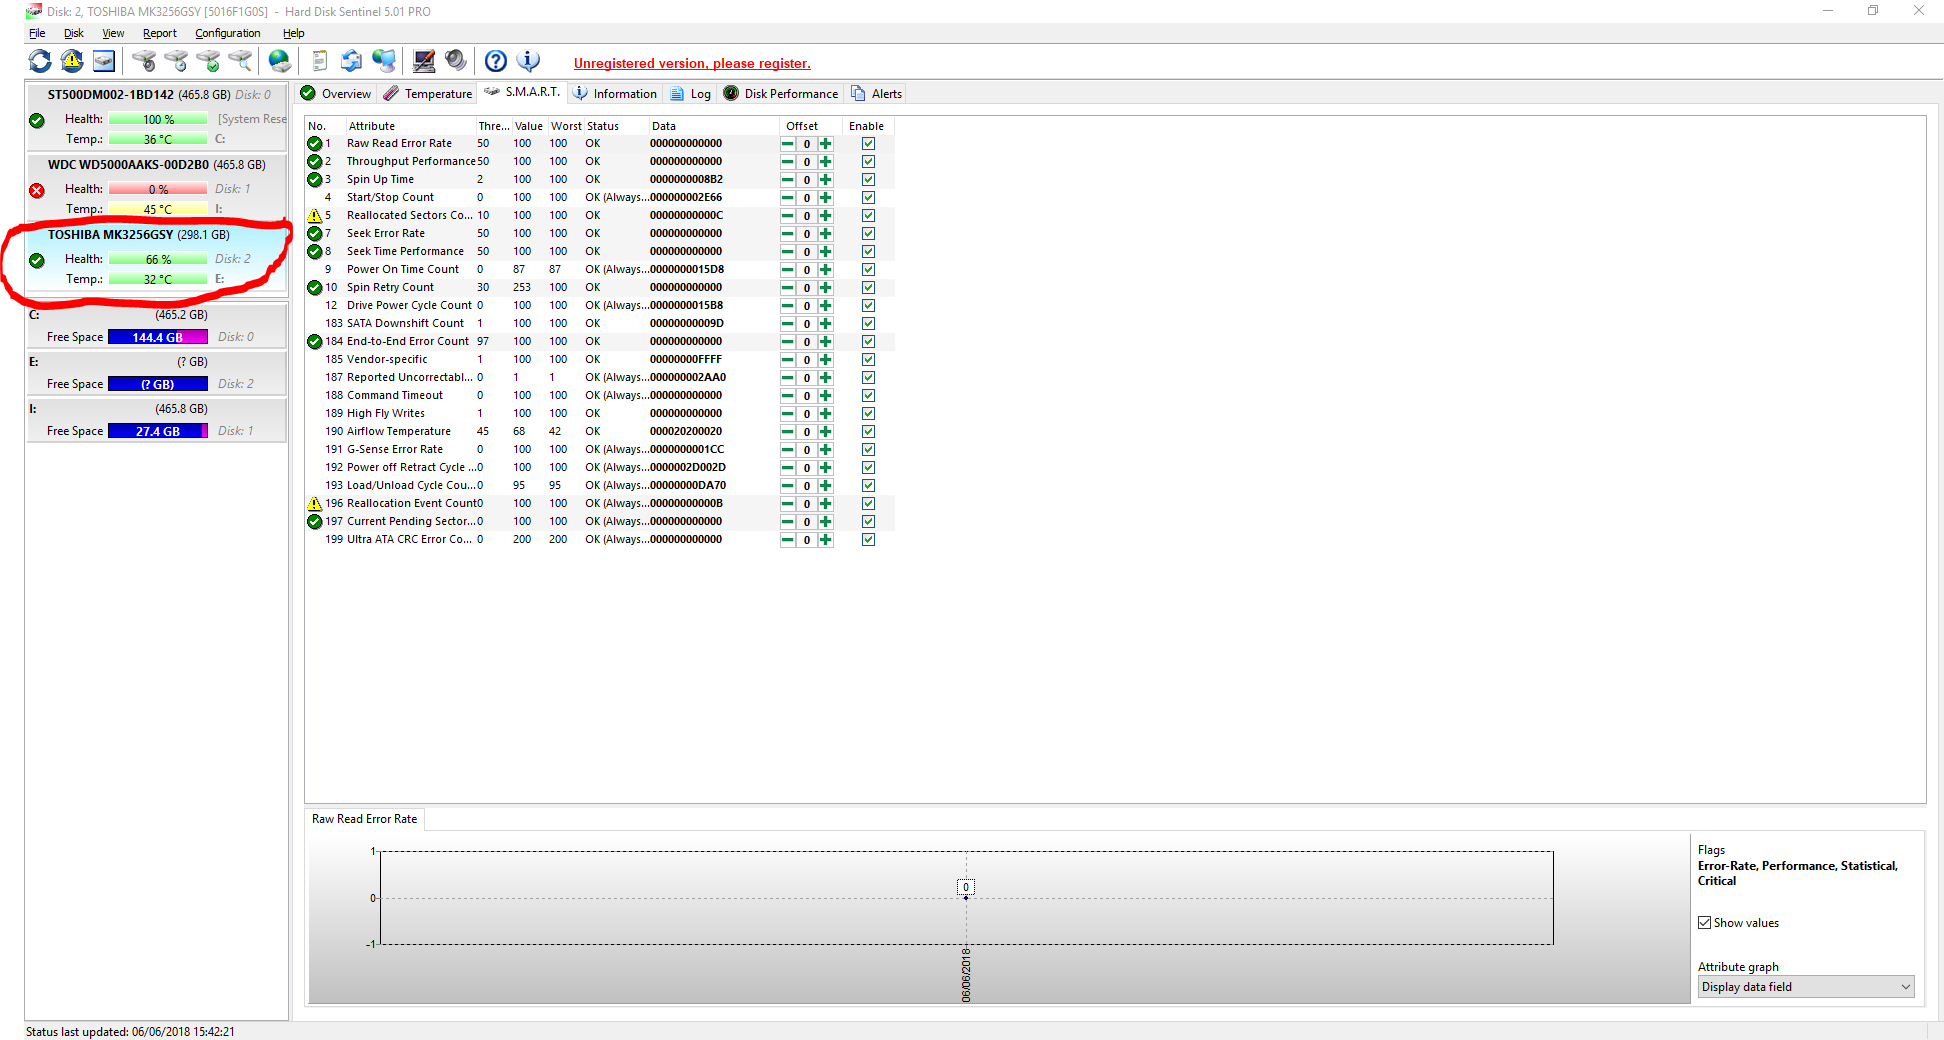This screenshot has width=1944, height=1040.
Task: Click the Worst column header
Action: pyautogui.click(x=566, y=126)
